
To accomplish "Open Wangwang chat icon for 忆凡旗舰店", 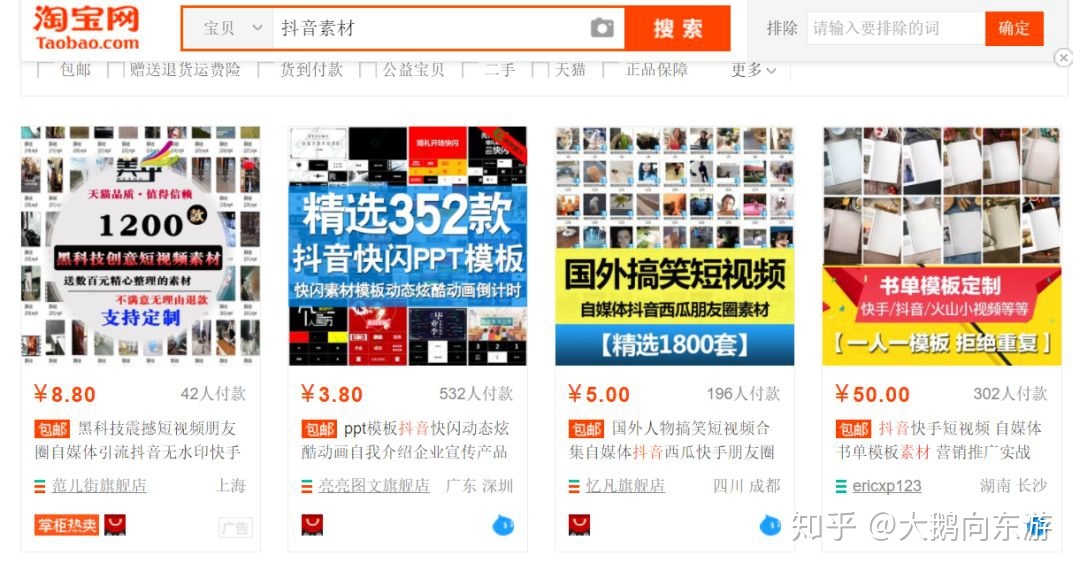I will tap(770, 526).
